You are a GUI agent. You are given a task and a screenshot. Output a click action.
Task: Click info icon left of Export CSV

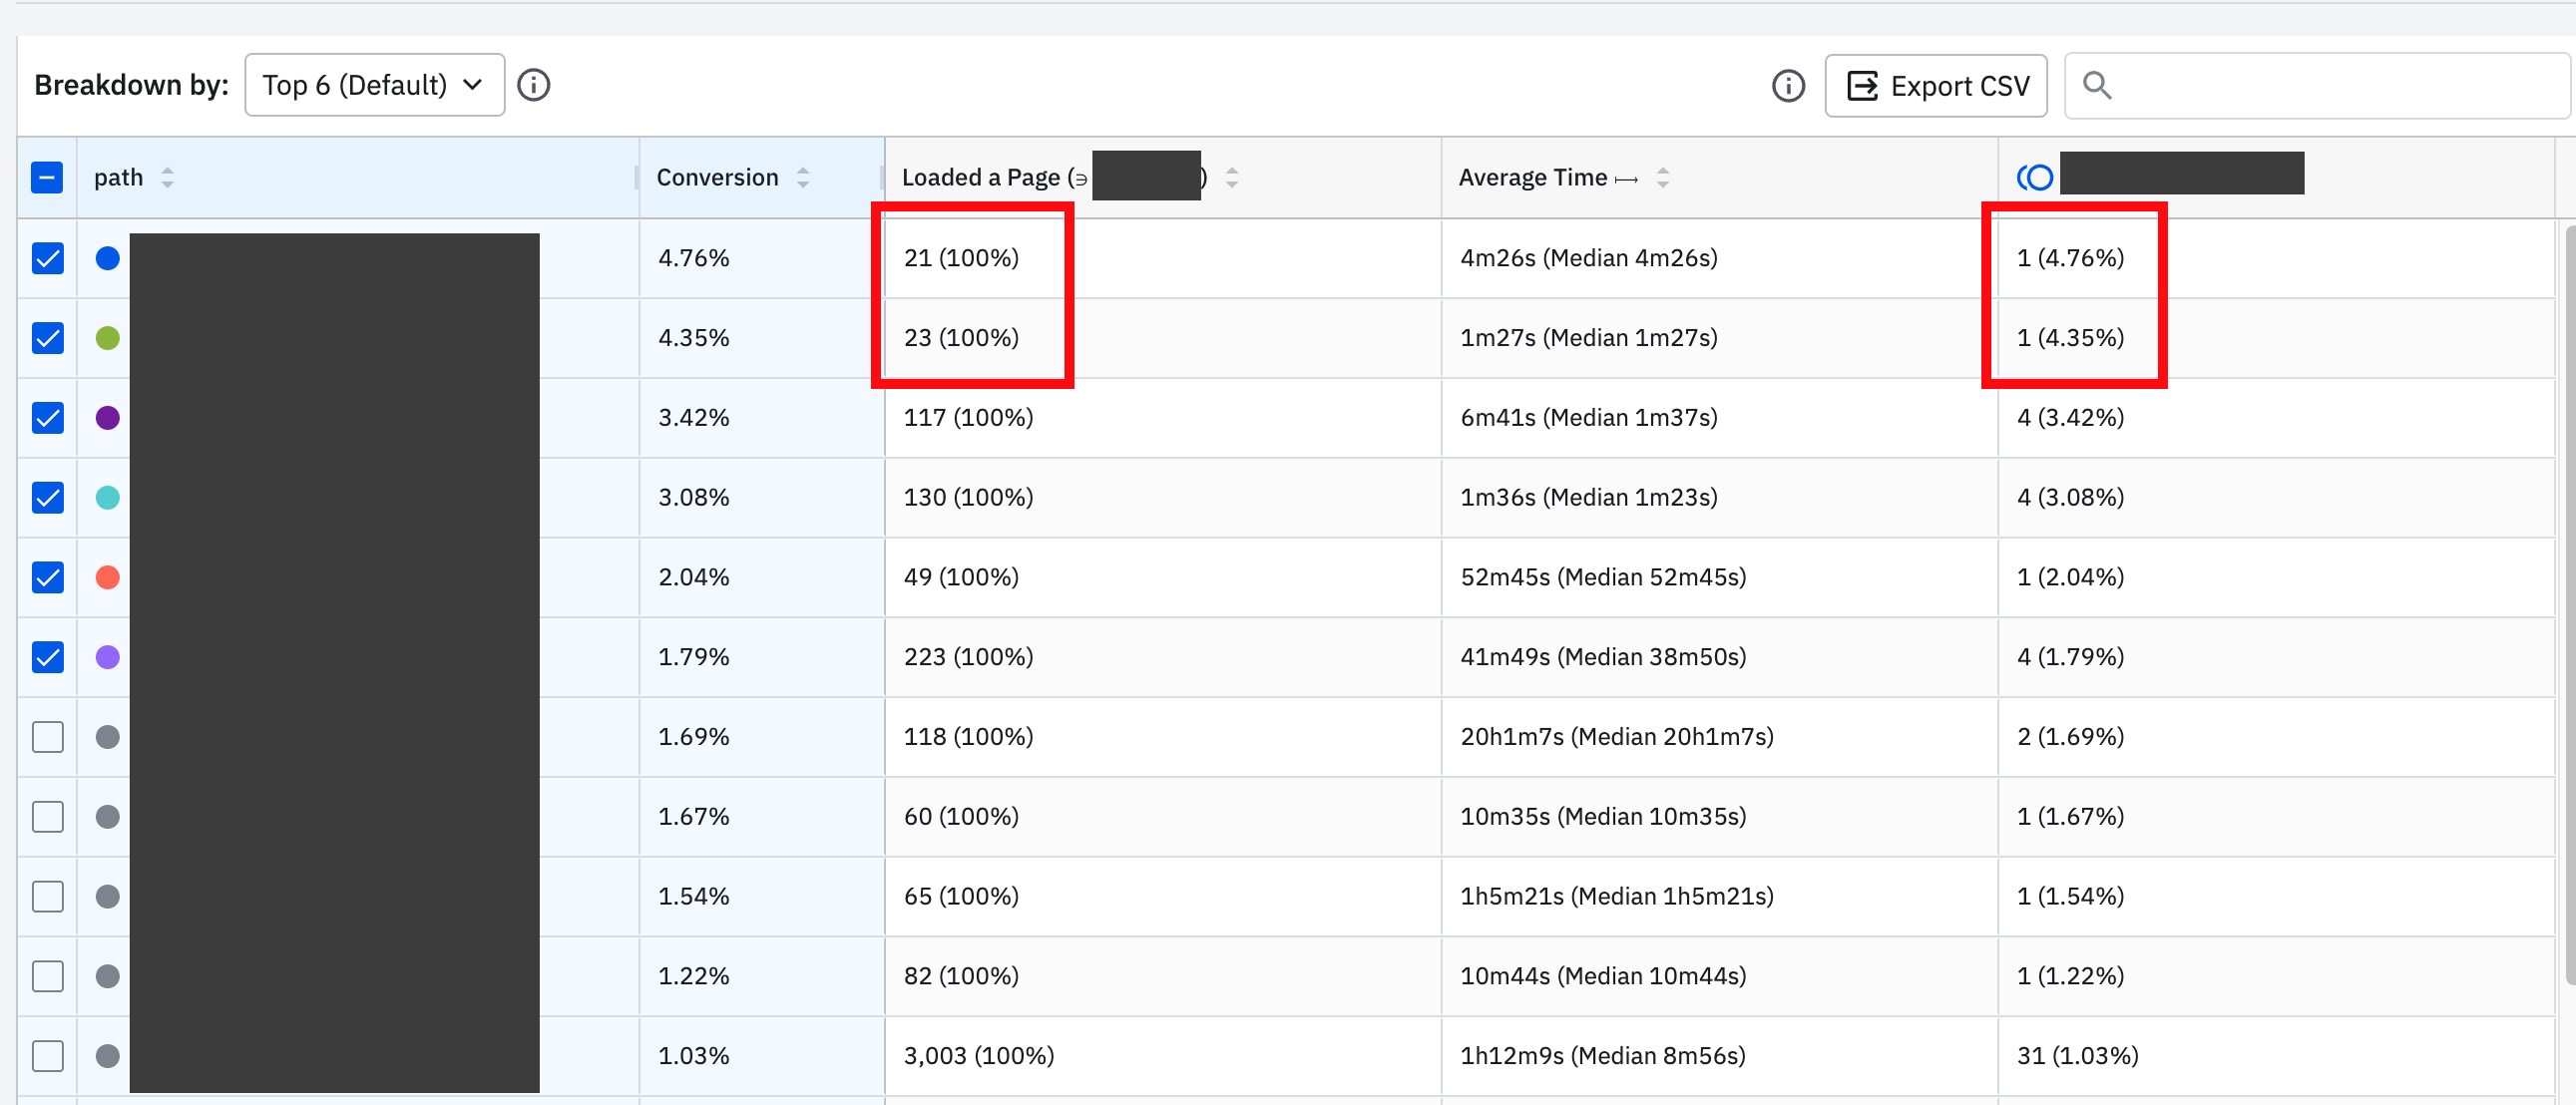point(1788,86)
